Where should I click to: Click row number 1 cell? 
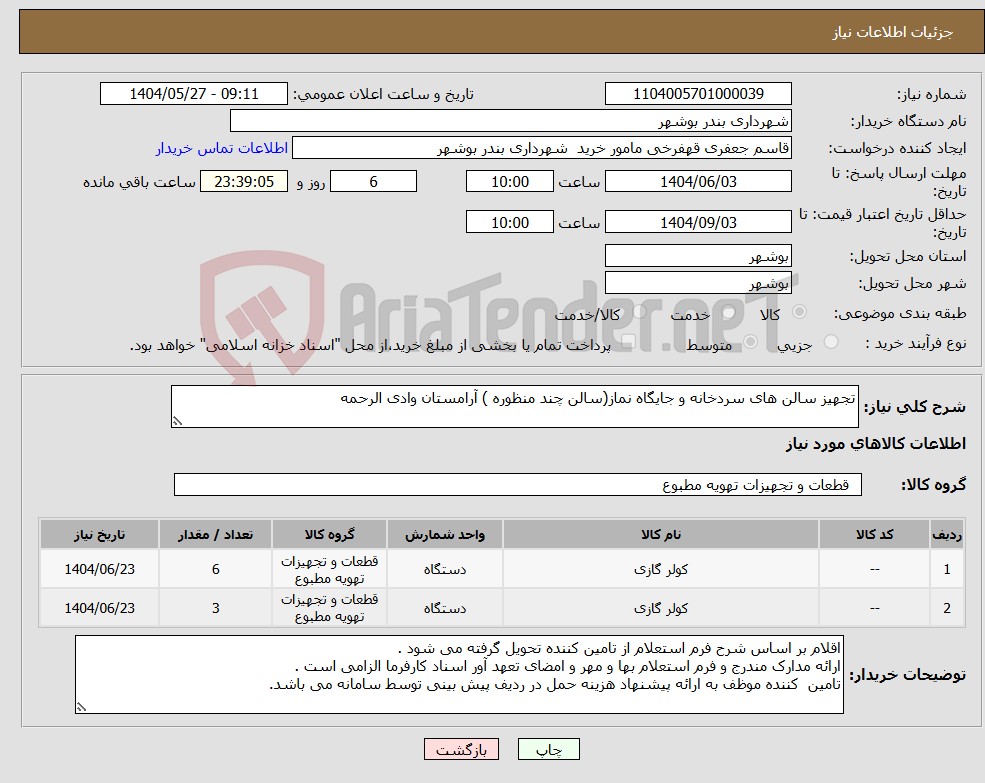[947, 569]
